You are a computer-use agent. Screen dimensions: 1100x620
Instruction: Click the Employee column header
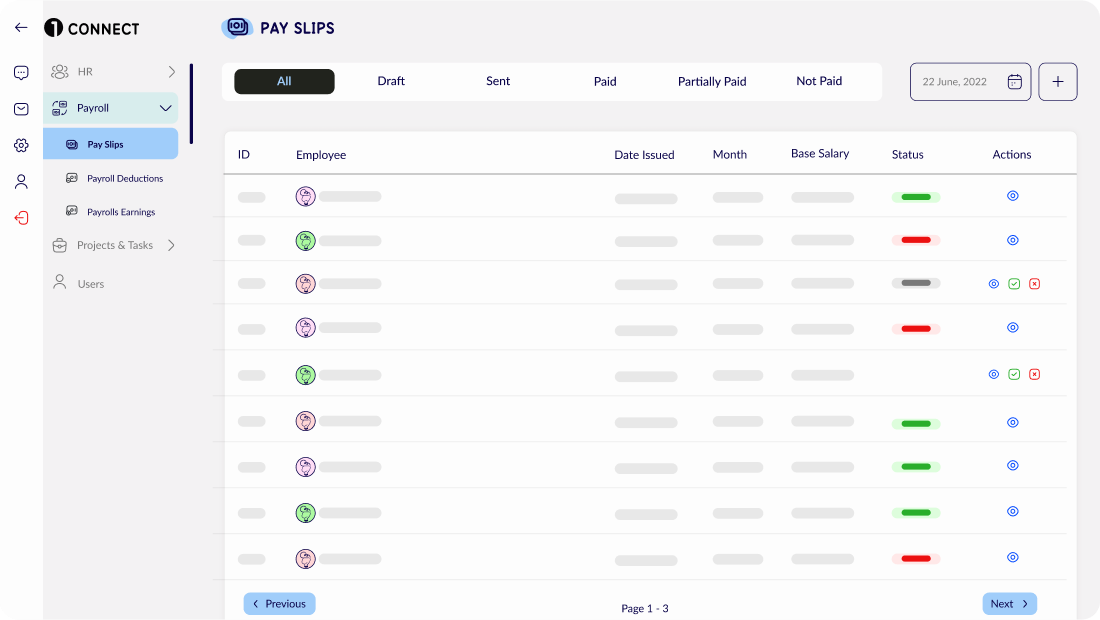[x=321, y=155]
